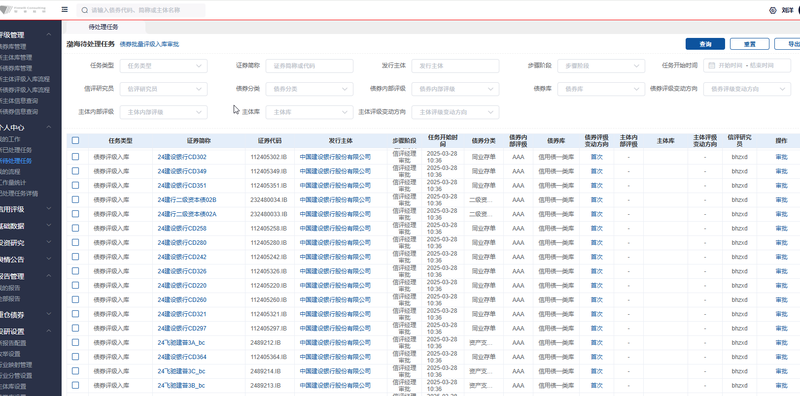Switch to the 待处理任务 tab

coord(103,28)
